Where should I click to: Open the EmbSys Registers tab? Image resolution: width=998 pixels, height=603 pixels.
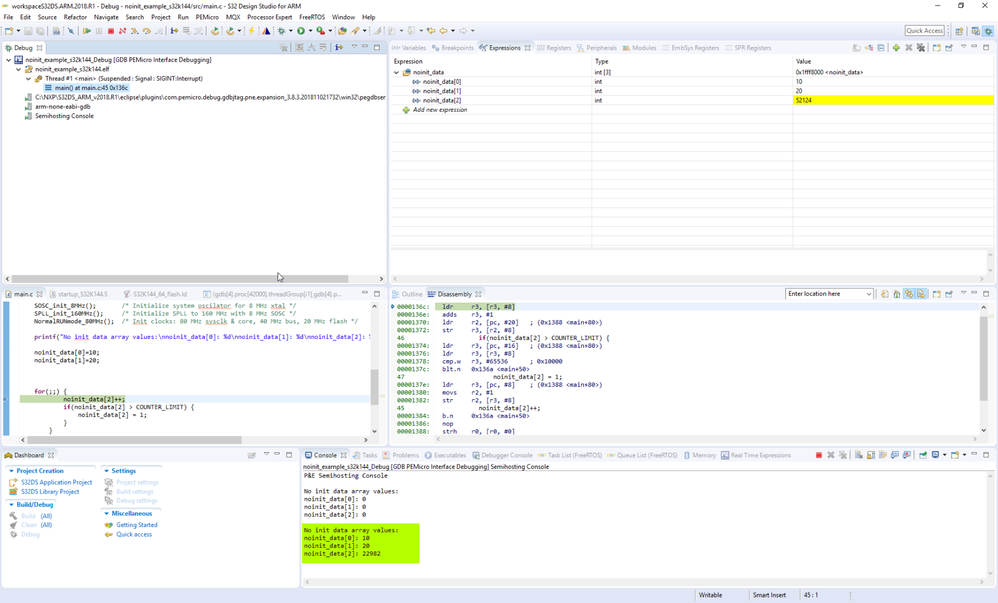tap(691, 48)
